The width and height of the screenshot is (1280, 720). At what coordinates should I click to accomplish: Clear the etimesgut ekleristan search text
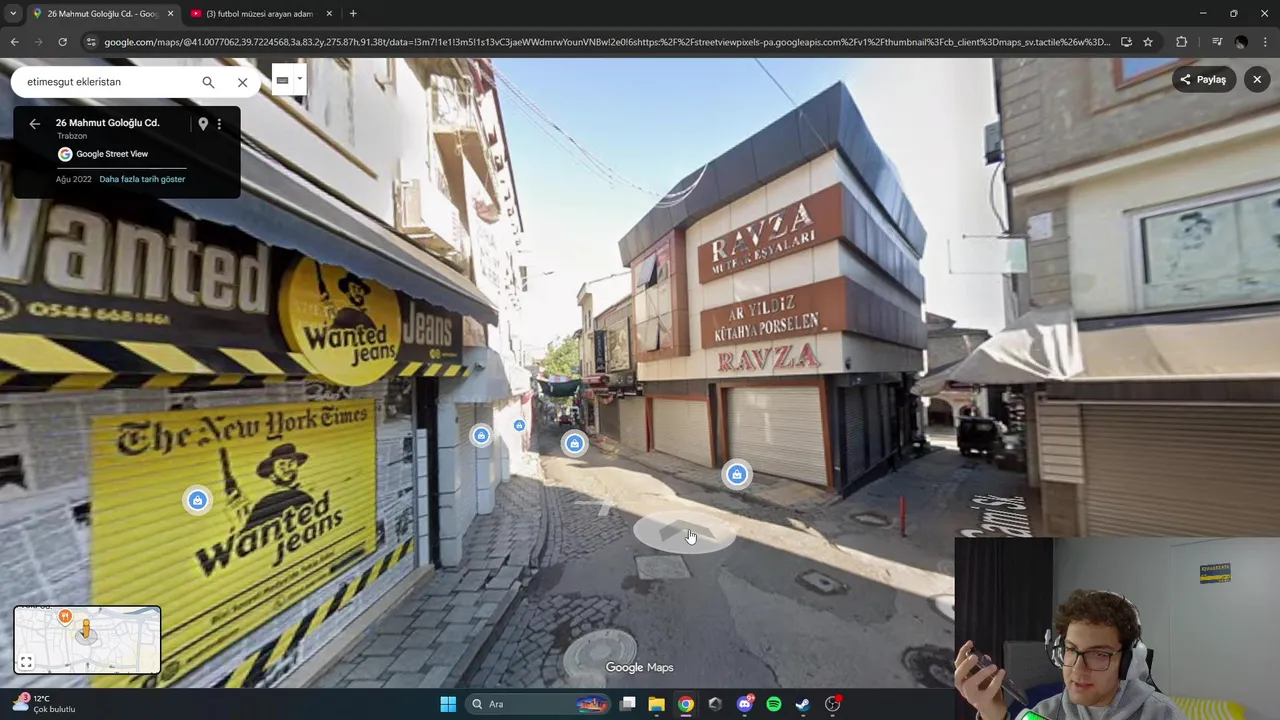click(242, 82)
